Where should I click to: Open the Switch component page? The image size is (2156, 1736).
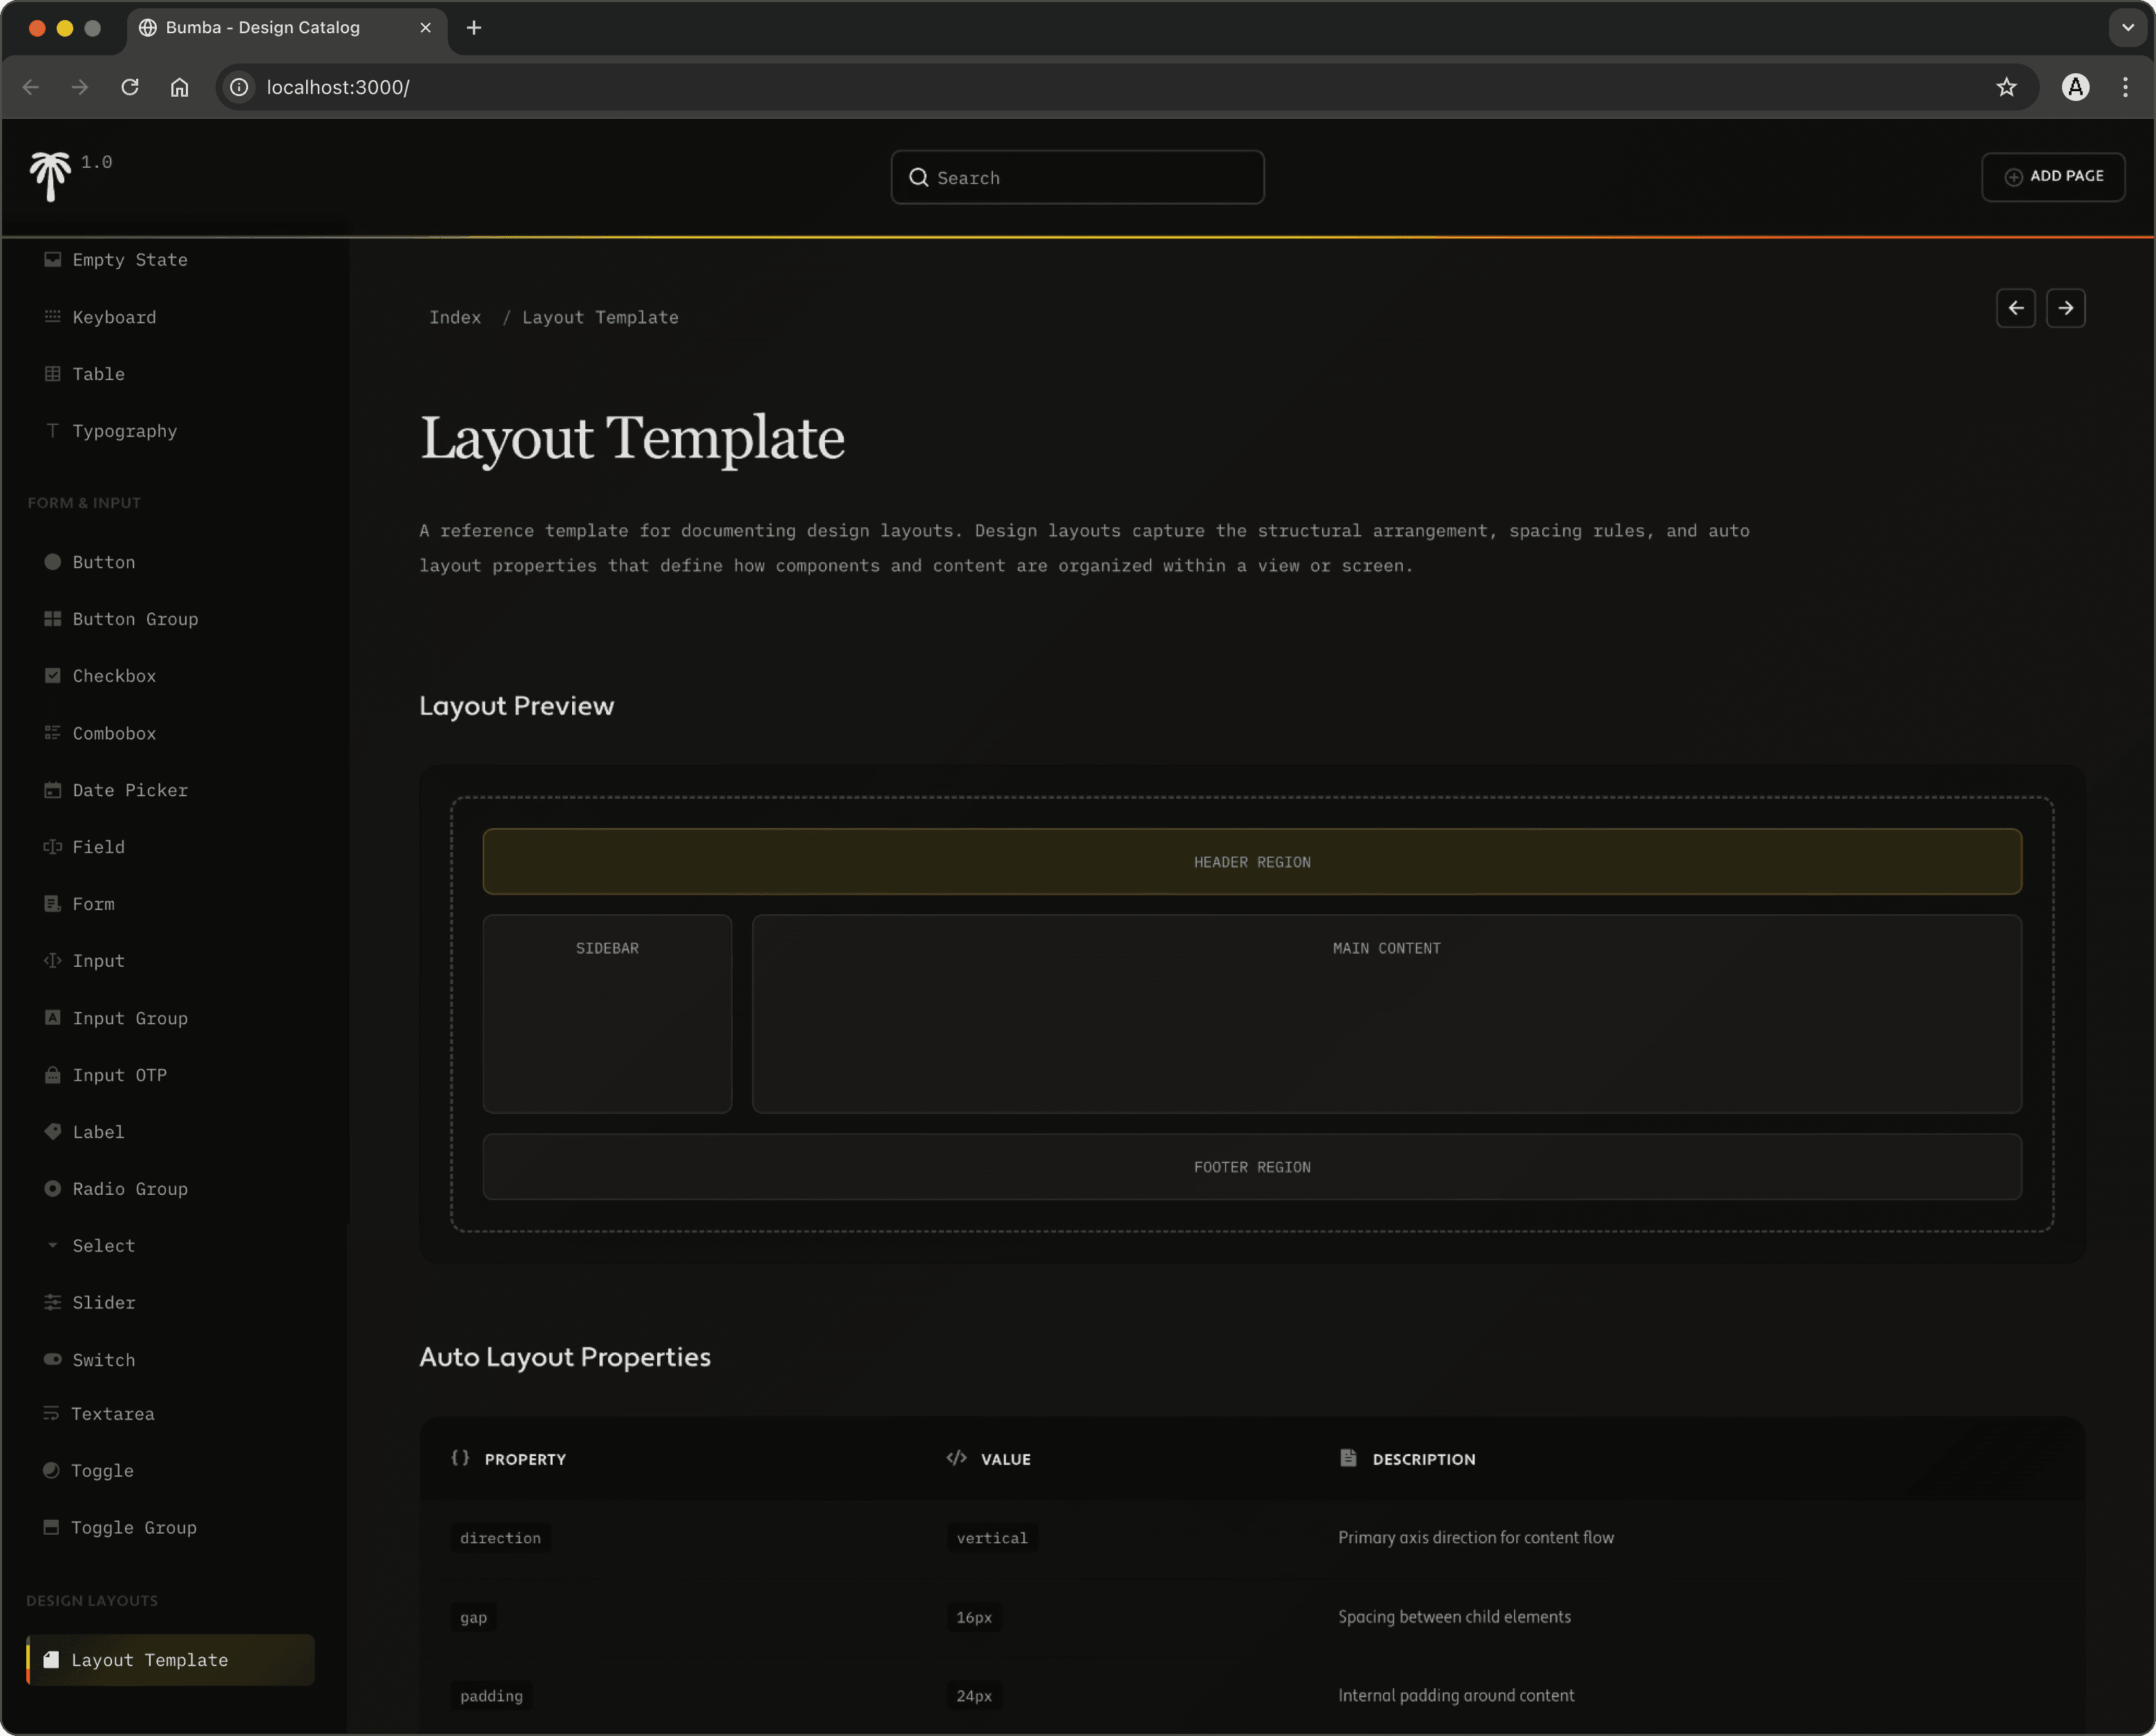click(103, 1360)
